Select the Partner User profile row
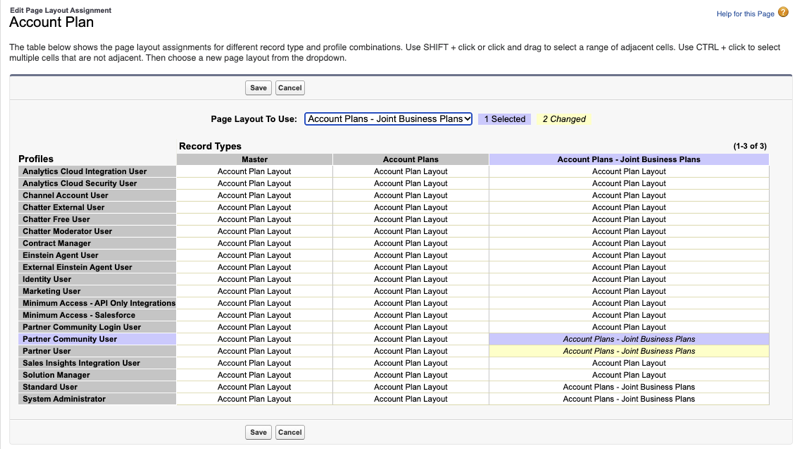The width and height of the screenshot is (800, 449). click(x=97, y=351)
